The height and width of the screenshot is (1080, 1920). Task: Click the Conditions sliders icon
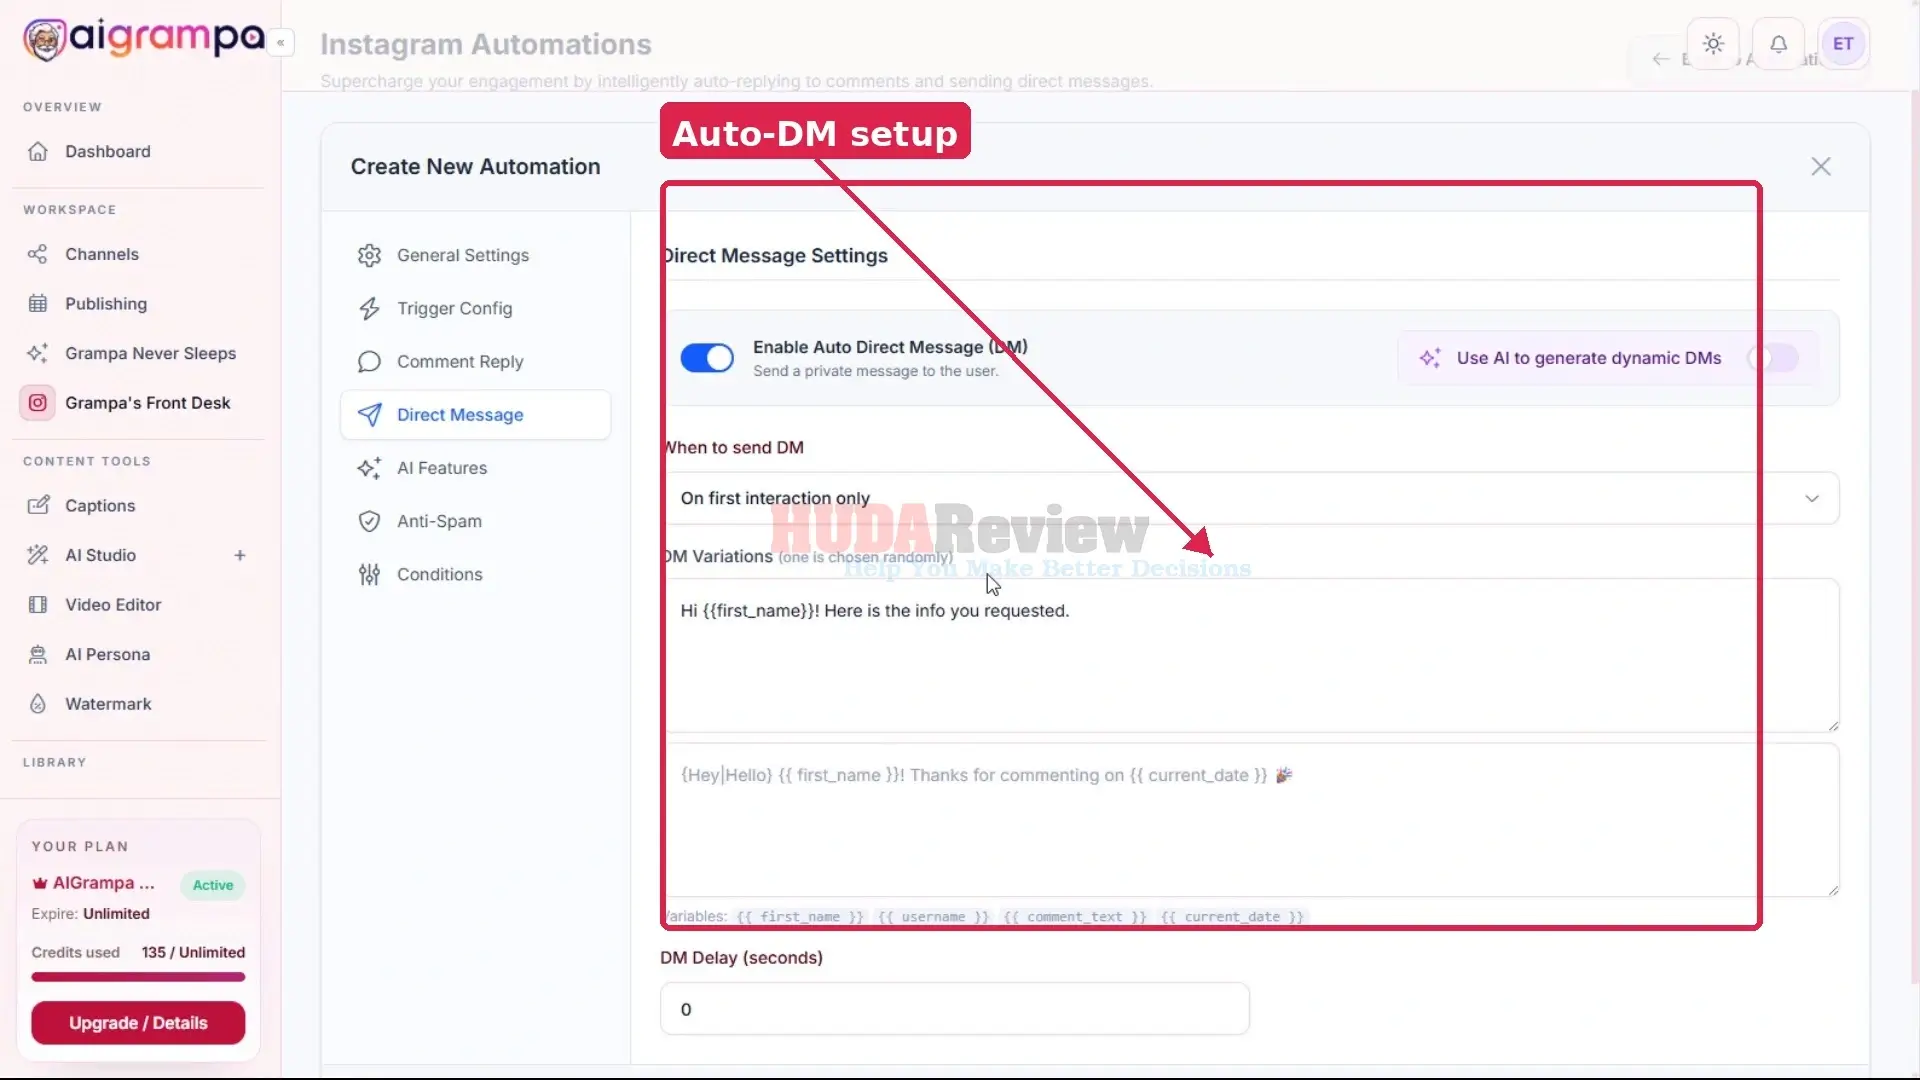click(369, 574)
